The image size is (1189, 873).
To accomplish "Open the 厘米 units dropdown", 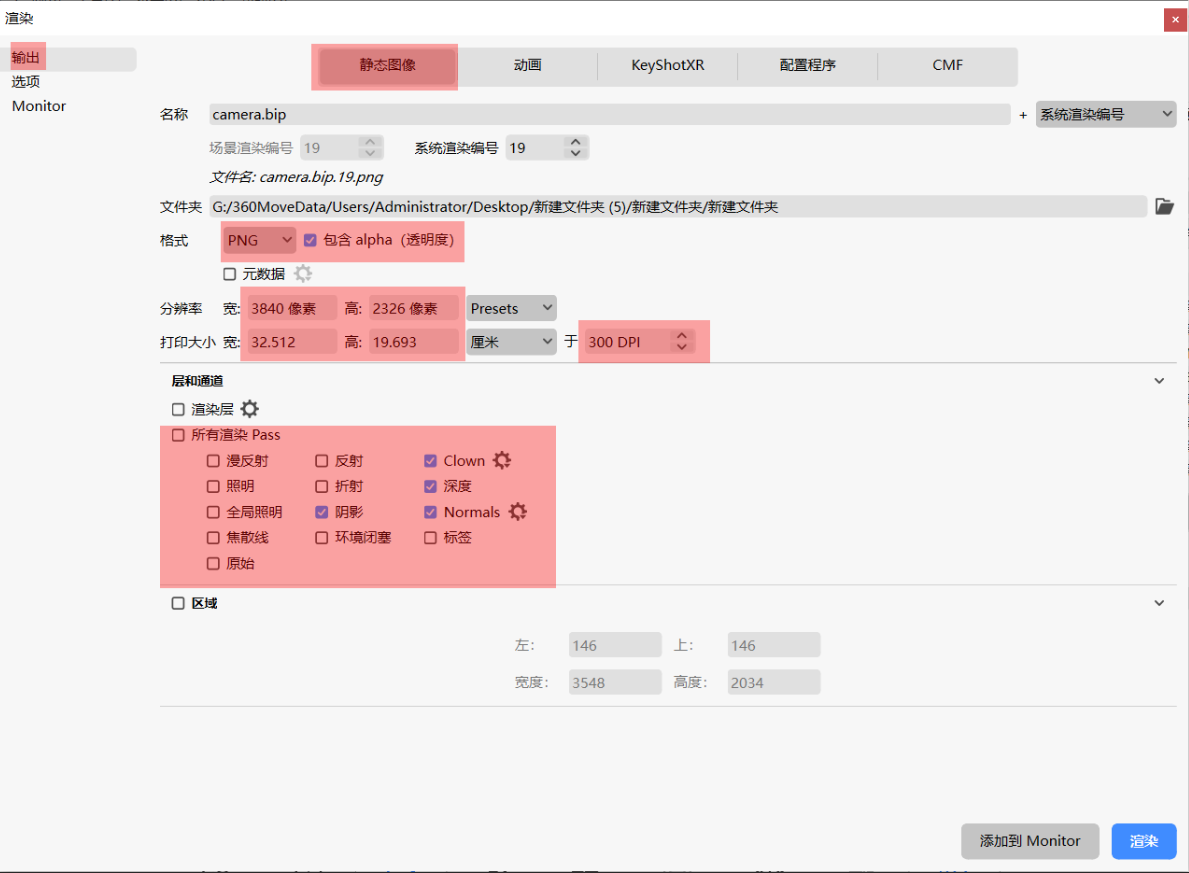I will [x=511, y=342].
